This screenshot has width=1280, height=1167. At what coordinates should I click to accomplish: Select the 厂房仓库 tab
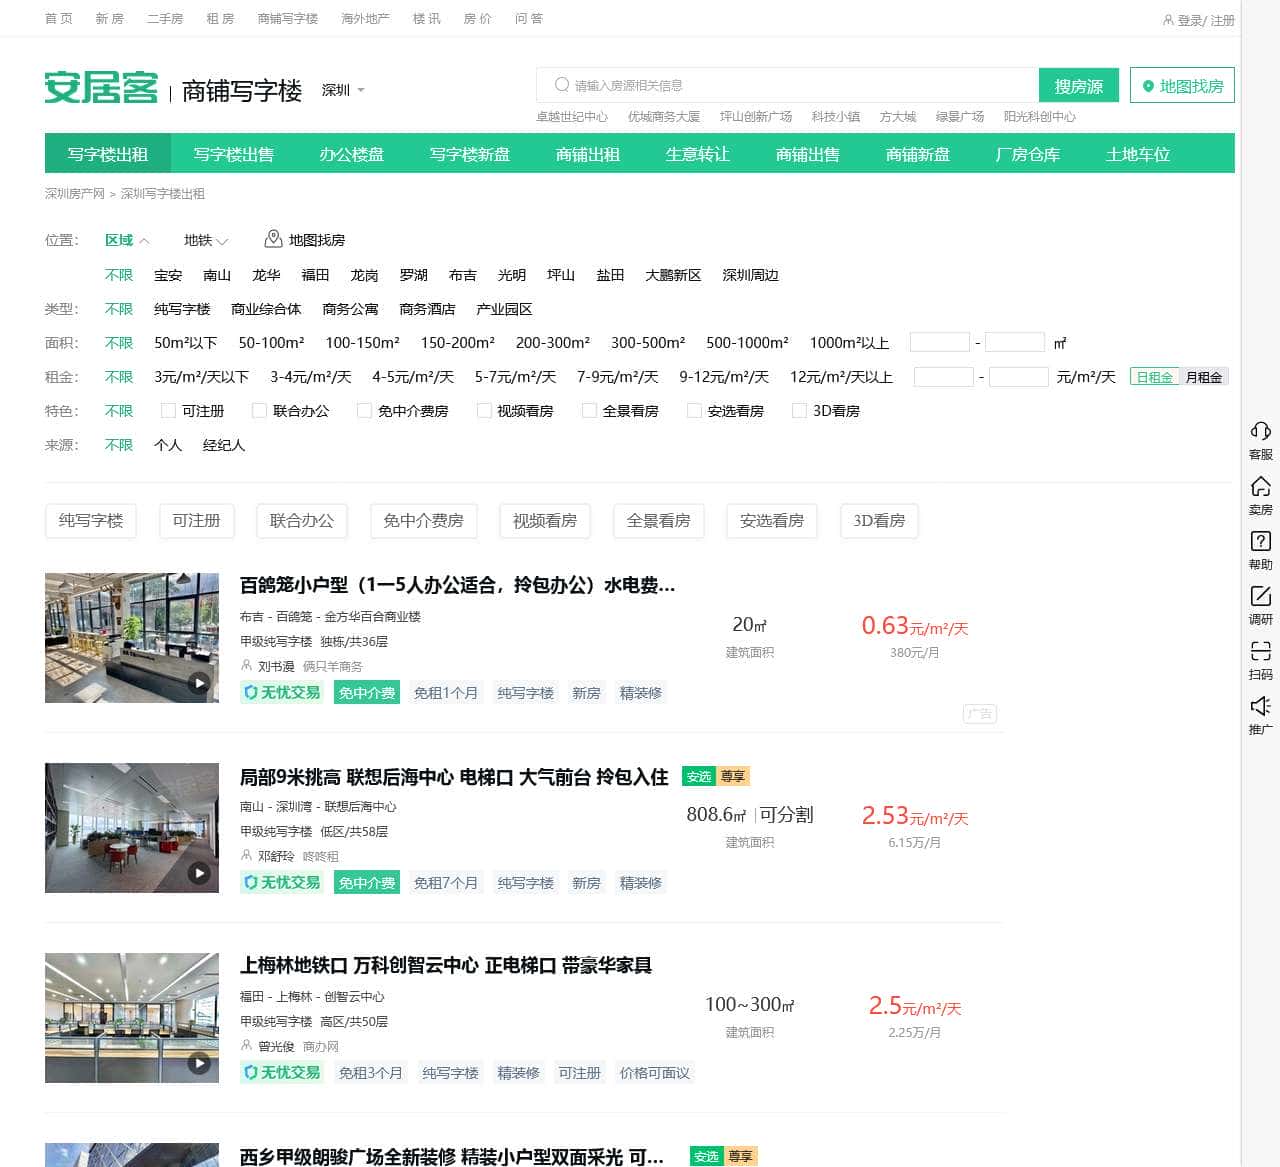(1028, 154)
